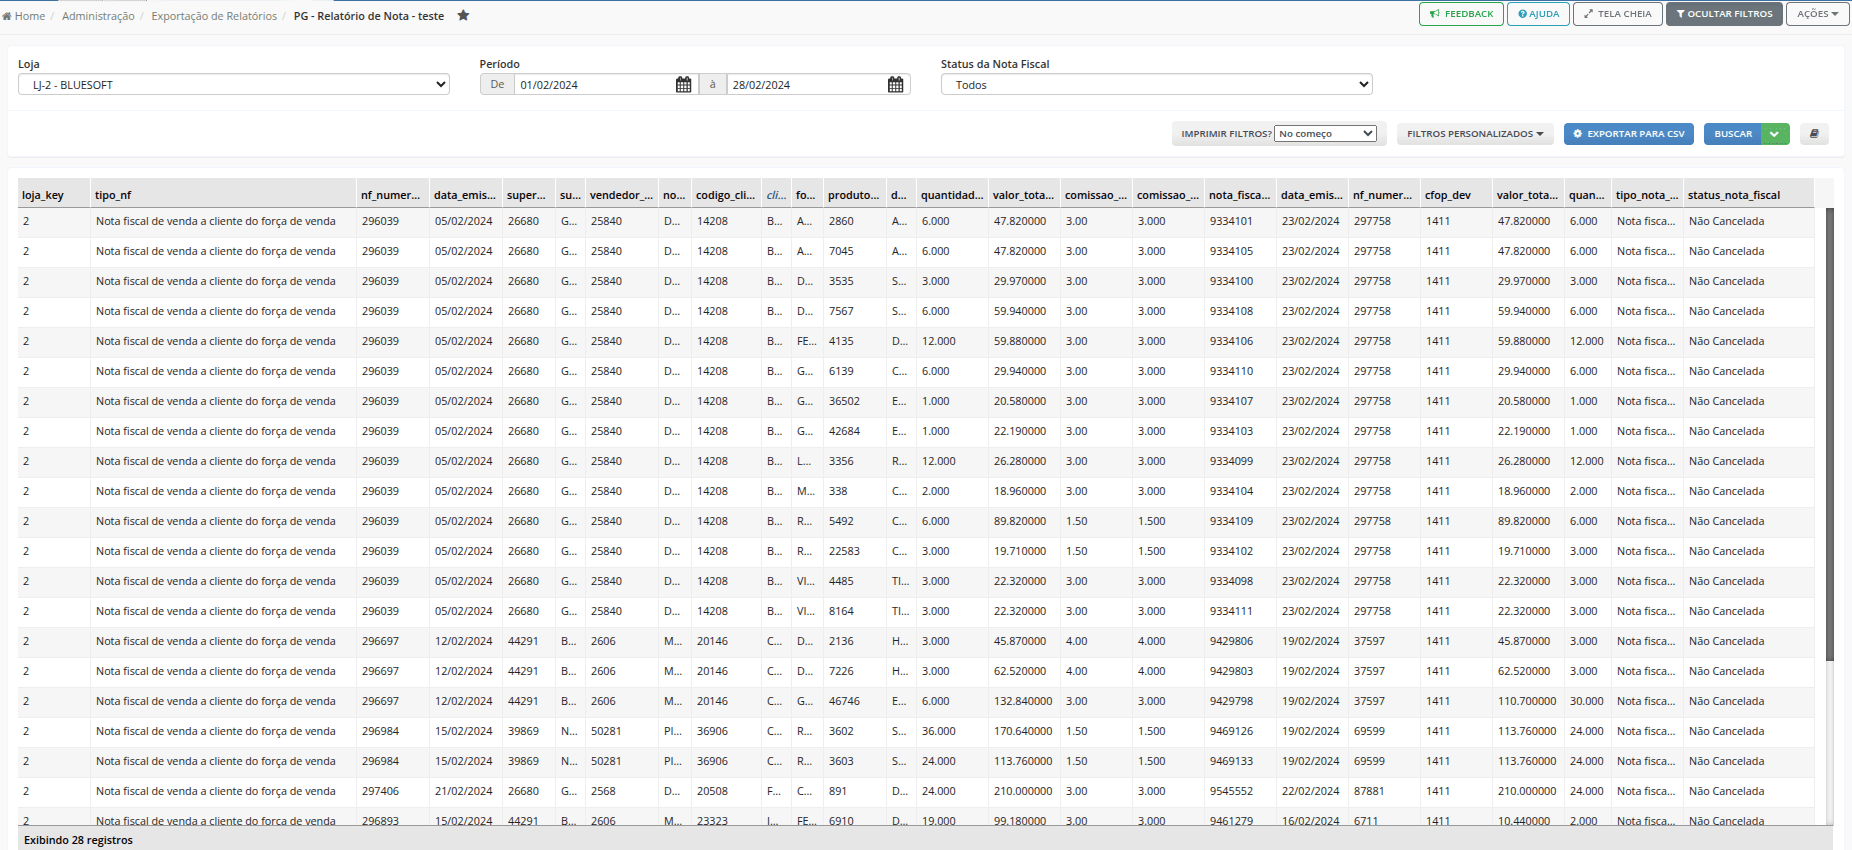Click product code 2860
The height and width of the screenshot is (850, 1852).
(x=841, y=221)
